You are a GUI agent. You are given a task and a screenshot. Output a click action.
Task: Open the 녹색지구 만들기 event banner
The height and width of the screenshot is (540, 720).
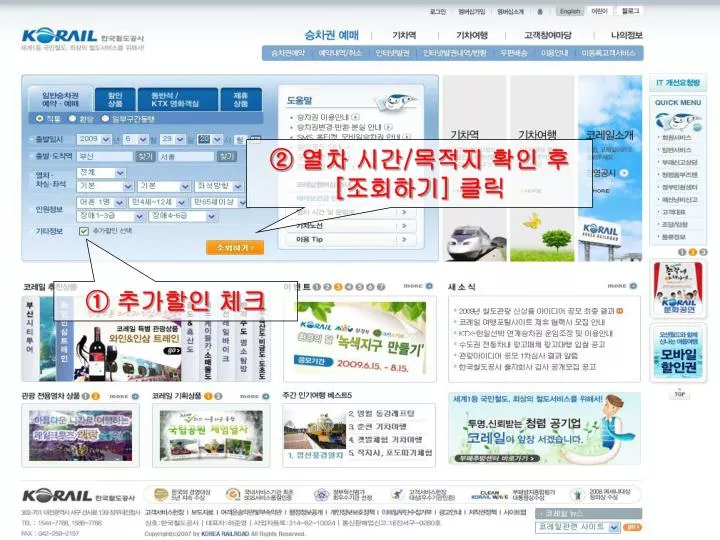360,339
